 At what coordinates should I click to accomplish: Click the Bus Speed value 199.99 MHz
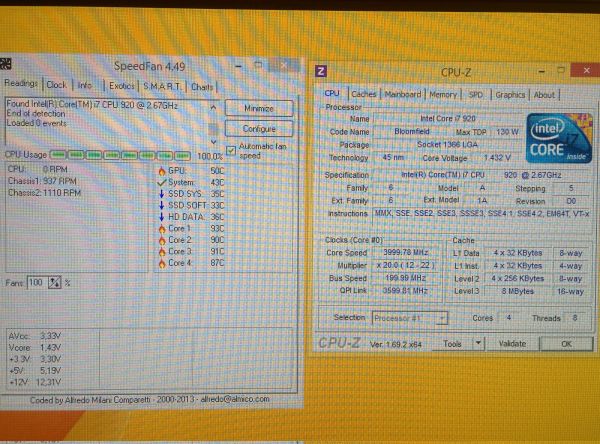[406, 278]
